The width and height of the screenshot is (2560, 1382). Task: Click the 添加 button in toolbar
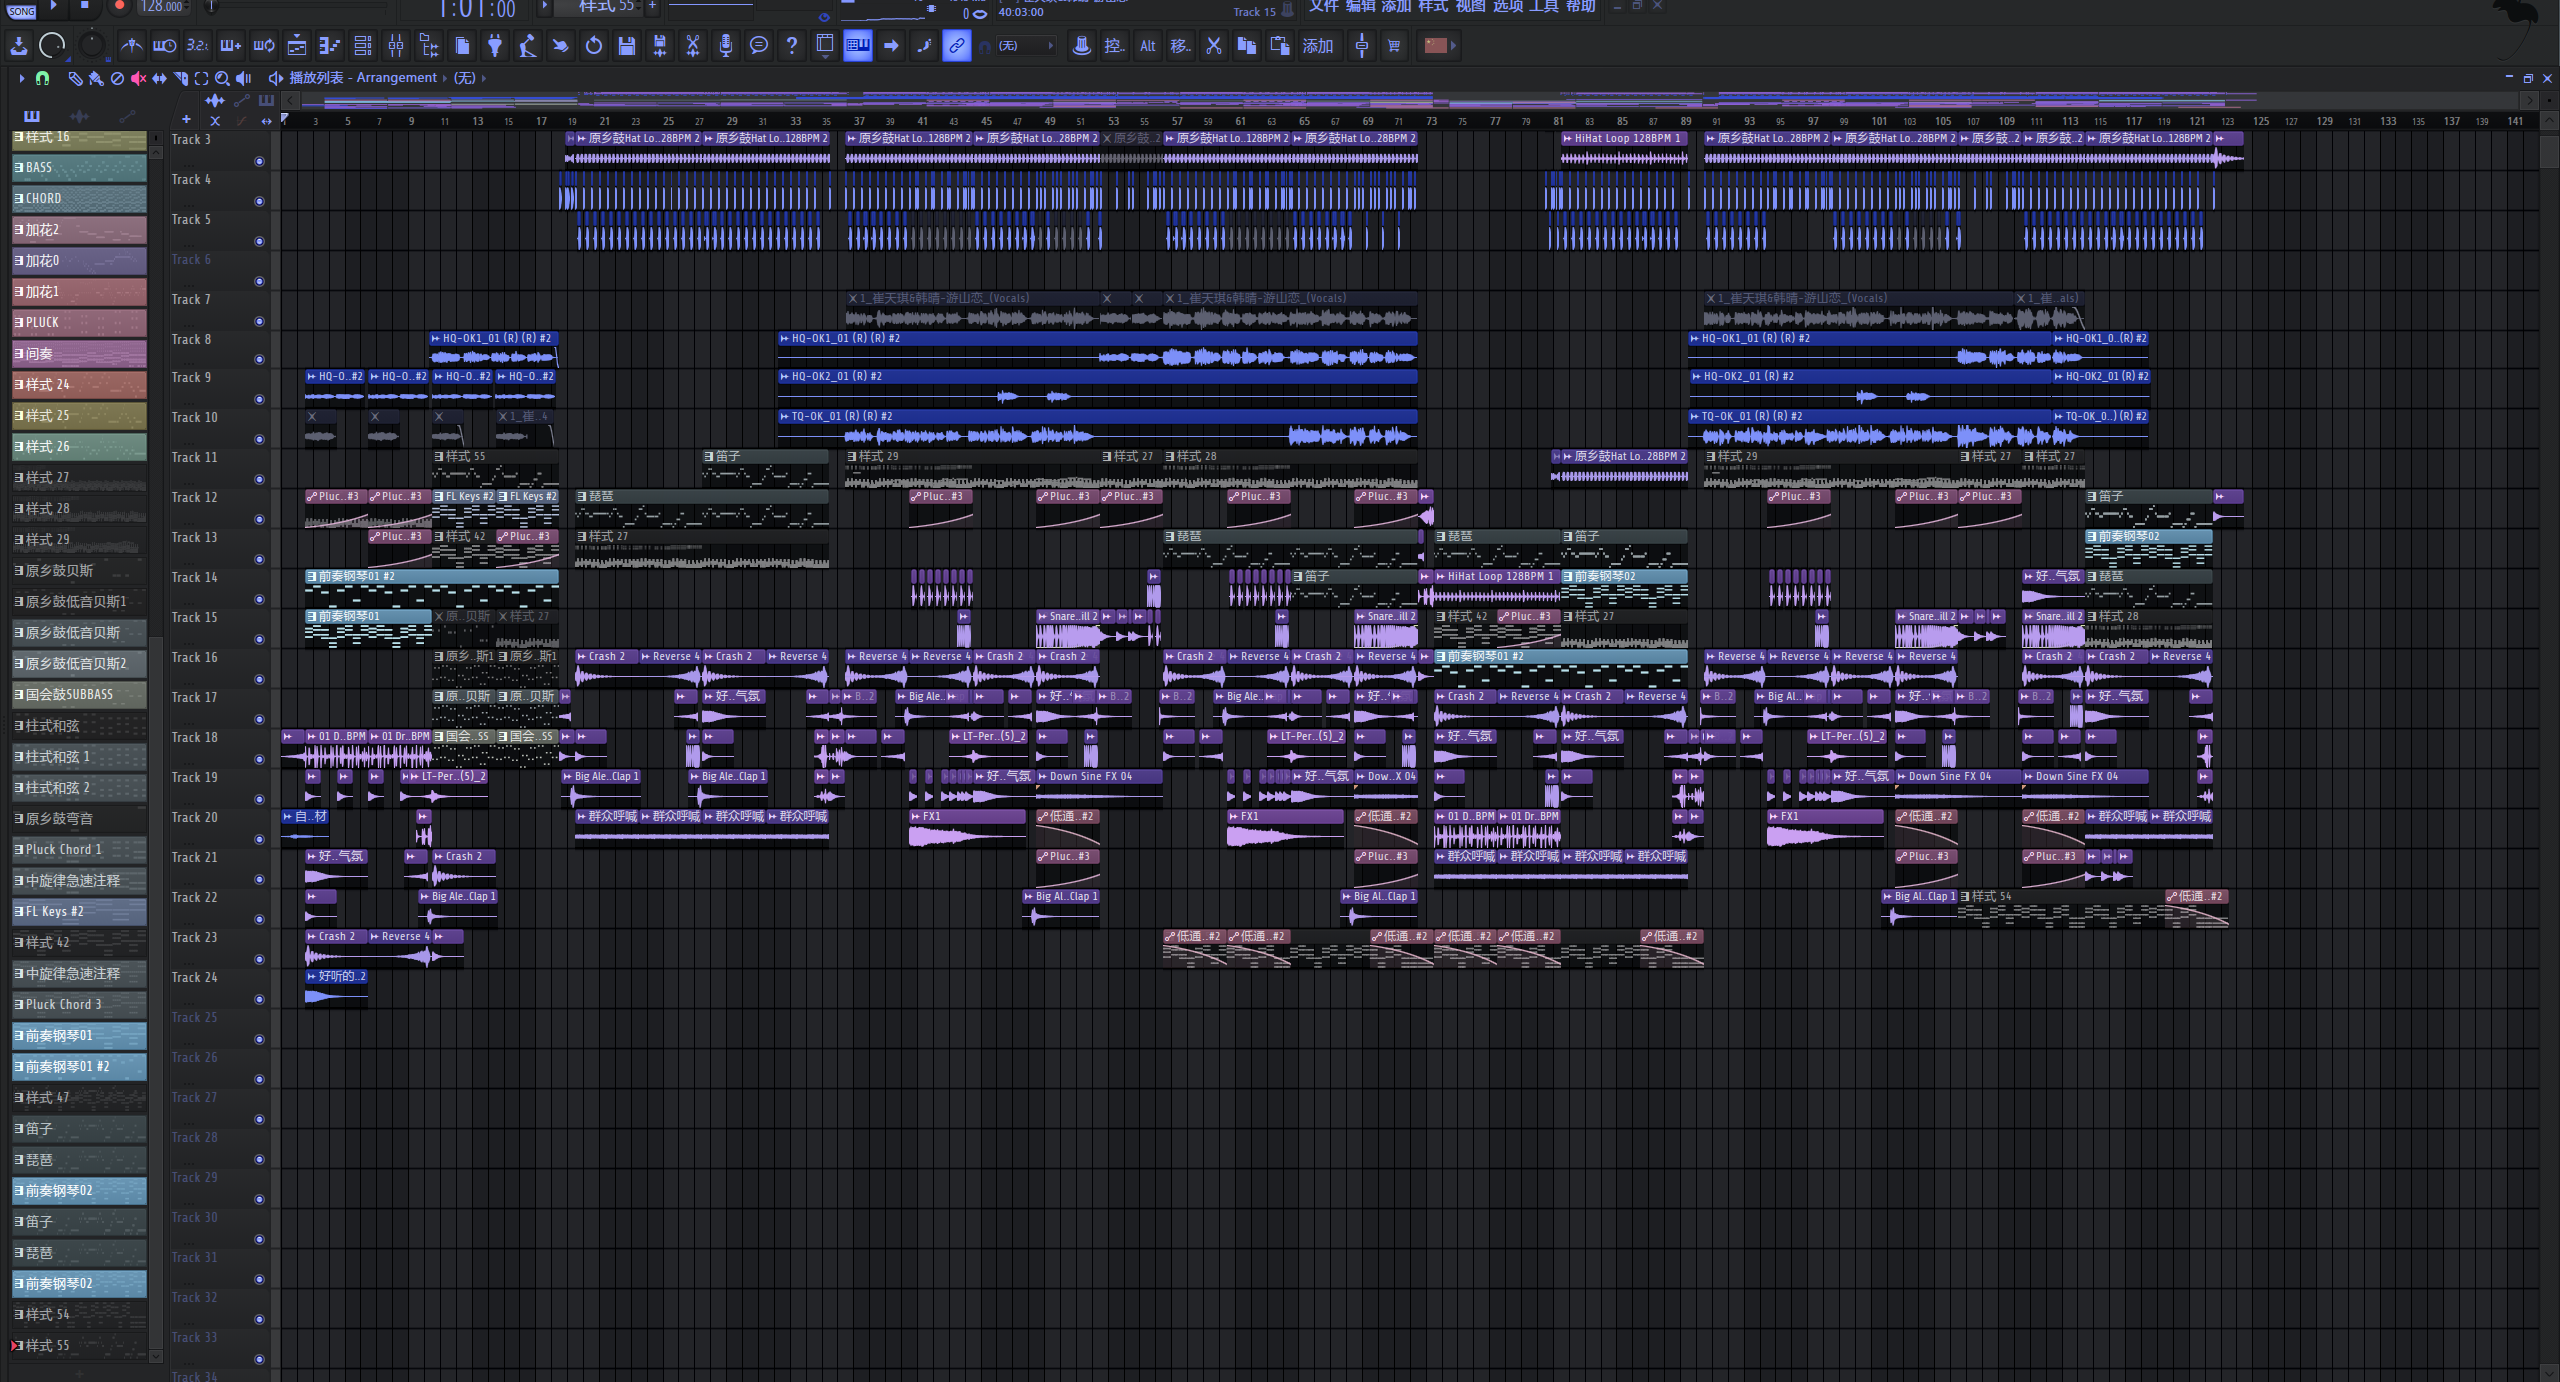coord(1317,46)
